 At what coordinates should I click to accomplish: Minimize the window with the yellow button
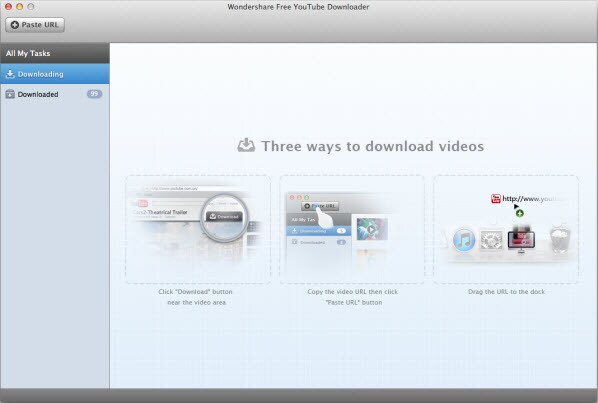pyautogui.click(x=20, y=6)
